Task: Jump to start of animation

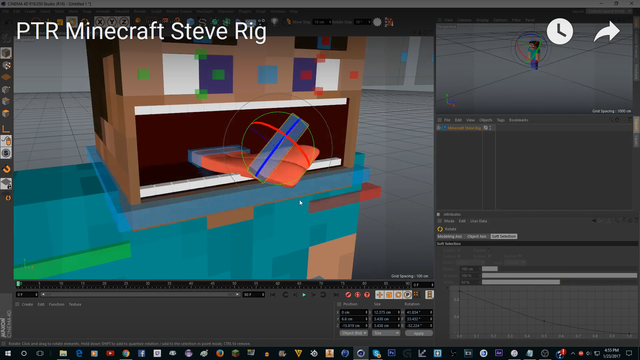Action: pos(273,295)
